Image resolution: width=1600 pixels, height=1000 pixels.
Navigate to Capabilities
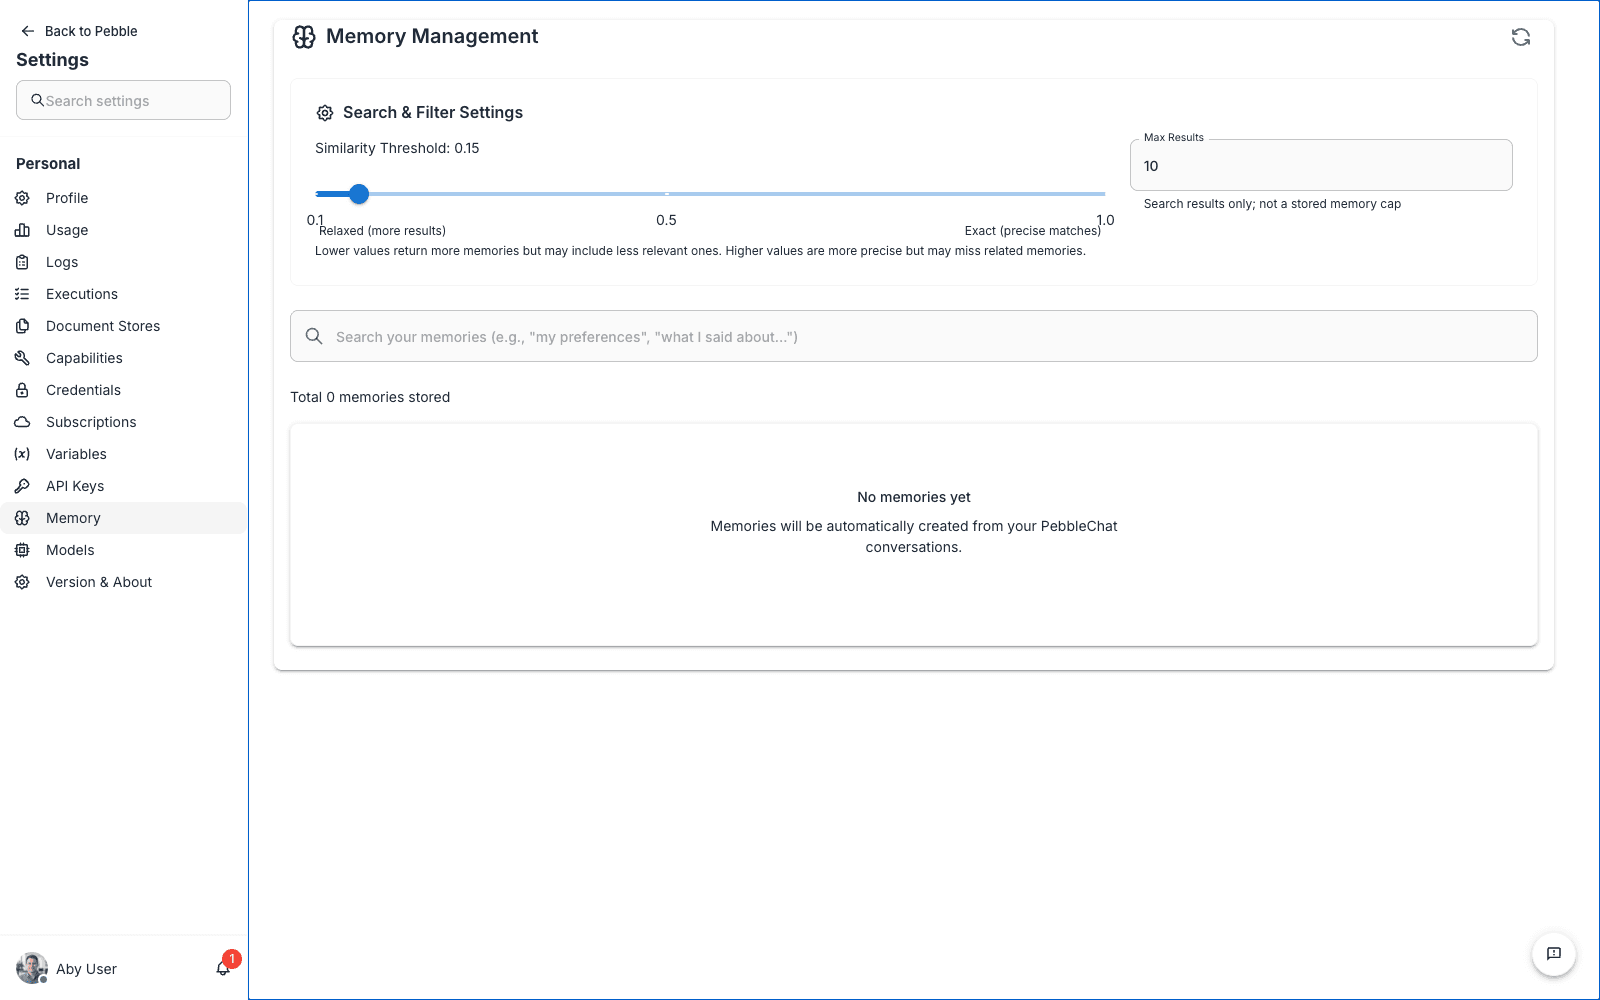(124, 358)
